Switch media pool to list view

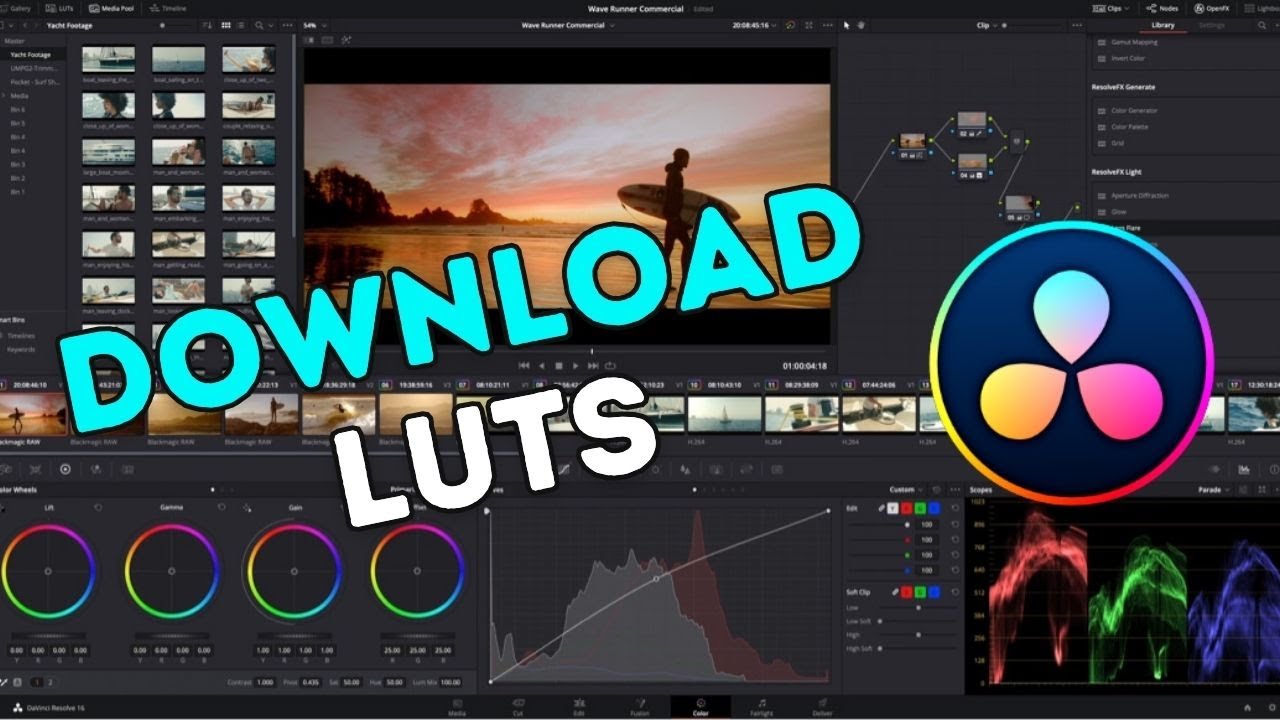tap(241, 25)
